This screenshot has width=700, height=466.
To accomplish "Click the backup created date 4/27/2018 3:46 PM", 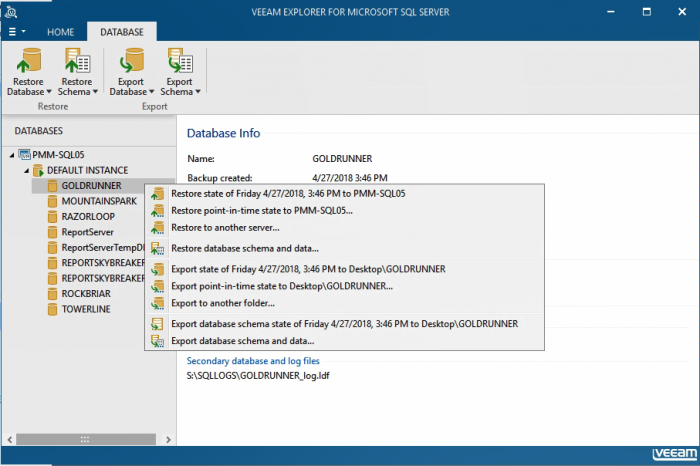I will pos(350,178).
